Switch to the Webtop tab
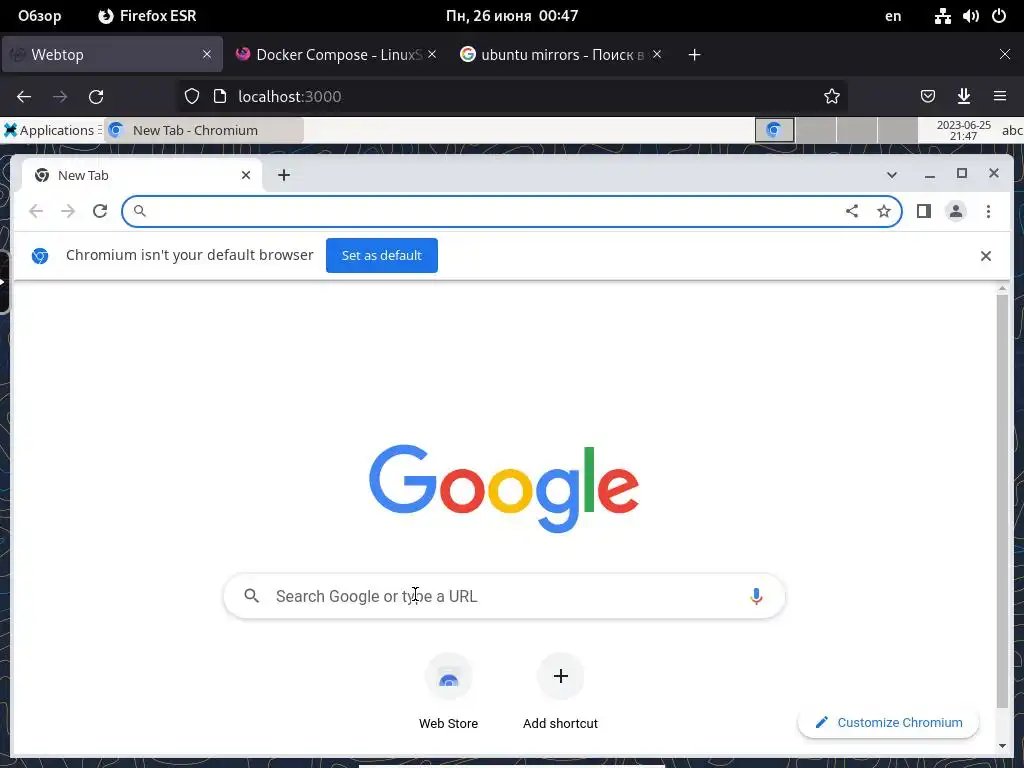1024x768 pixels. 112,54
